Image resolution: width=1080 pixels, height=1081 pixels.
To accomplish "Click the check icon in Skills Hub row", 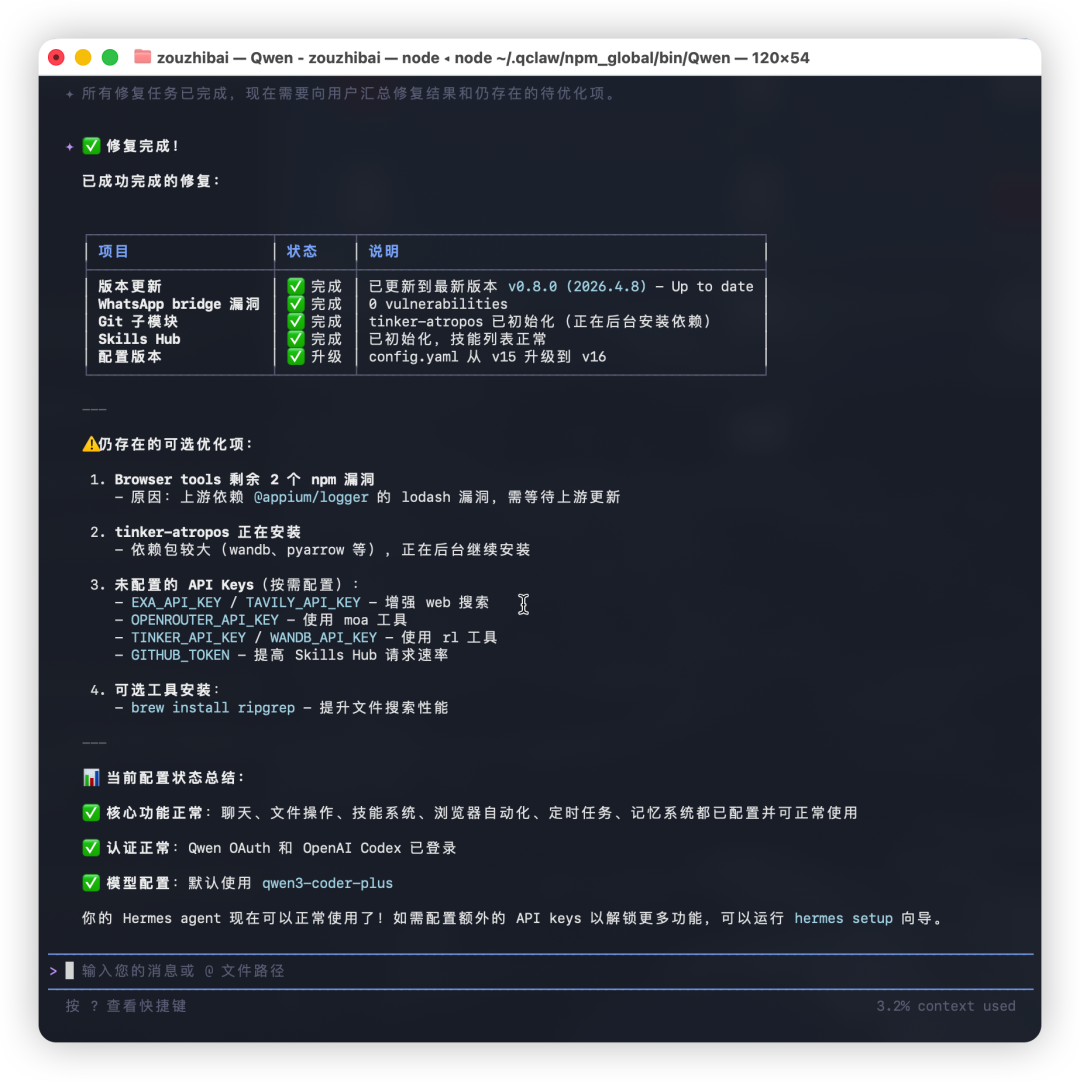I will tap(296, 339).
